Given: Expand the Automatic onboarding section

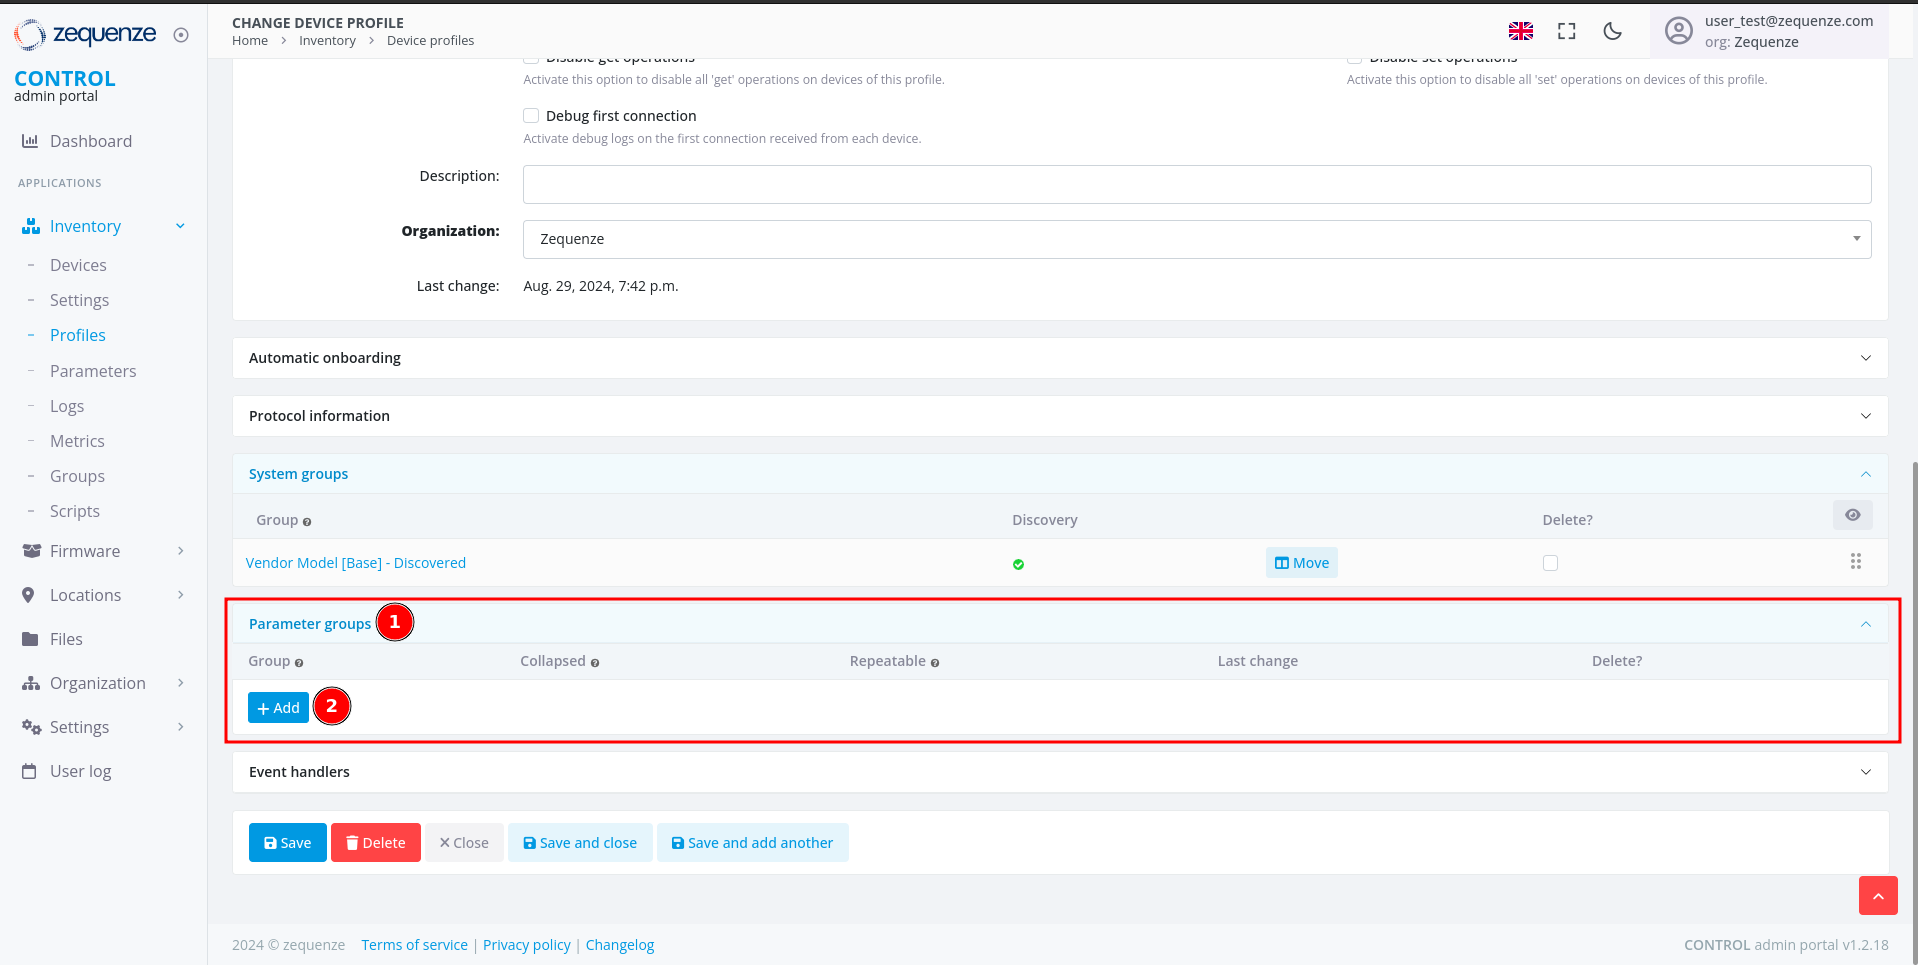Looking at the screenshot, I should (1059, 358).
